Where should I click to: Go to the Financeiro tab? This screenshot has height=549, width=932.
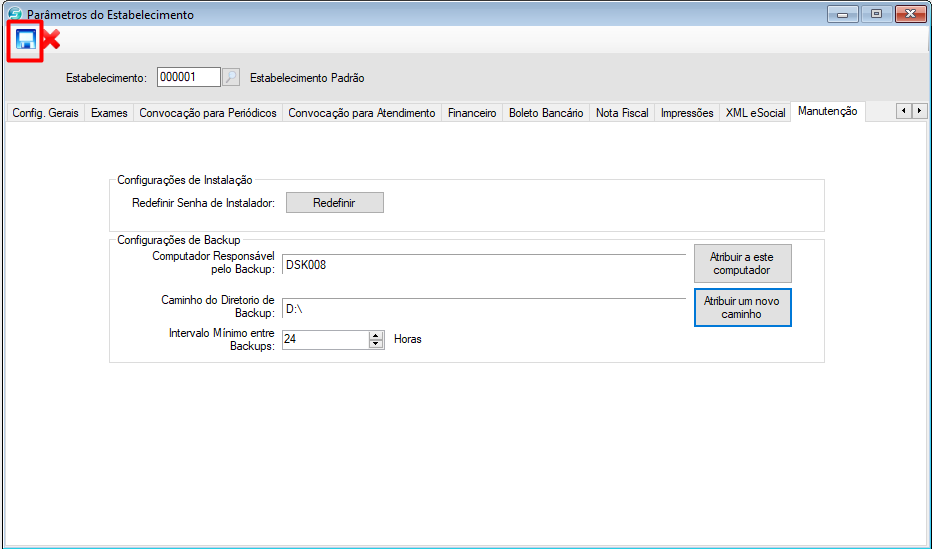pos(472,113)
